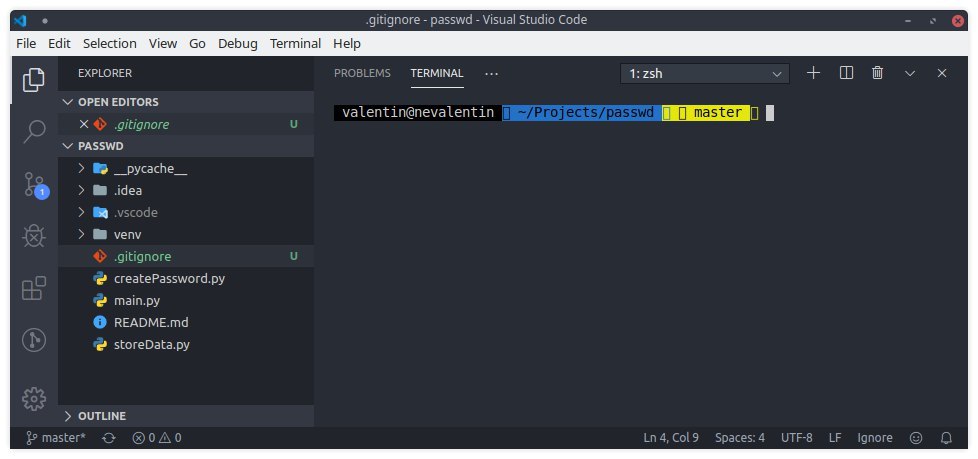Close the terminal panel

(x=942, y=73)
